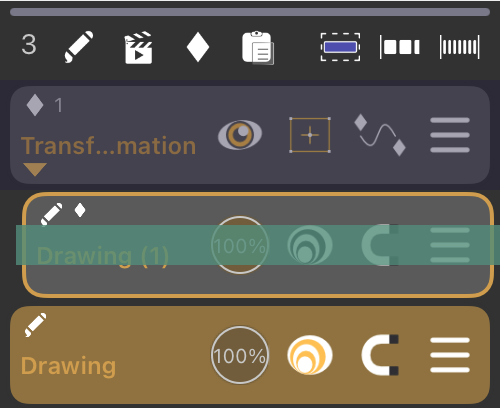Switch to the compact frame spacing view

tap(459, 47)
